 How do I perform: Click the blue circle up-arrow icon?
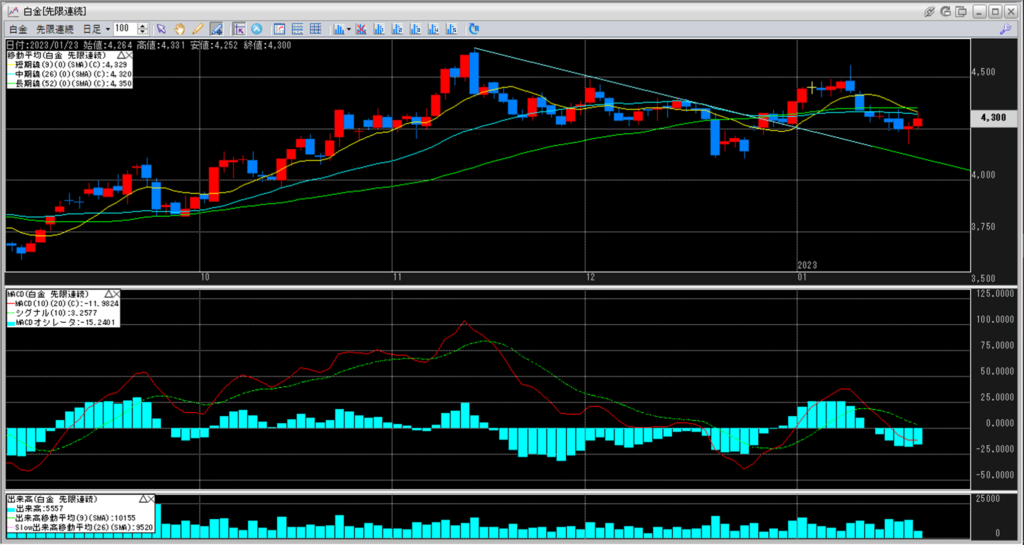coord(257,29)
